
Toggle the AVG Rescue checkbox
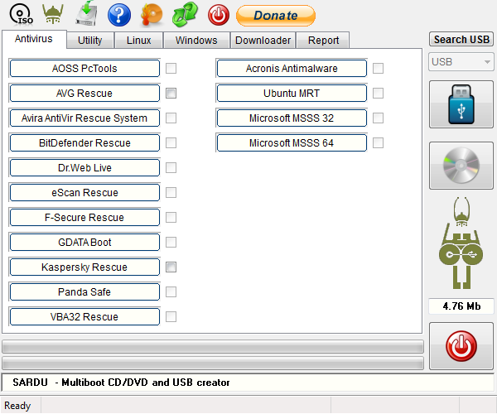pyautogui.click(x=171, y=93)
